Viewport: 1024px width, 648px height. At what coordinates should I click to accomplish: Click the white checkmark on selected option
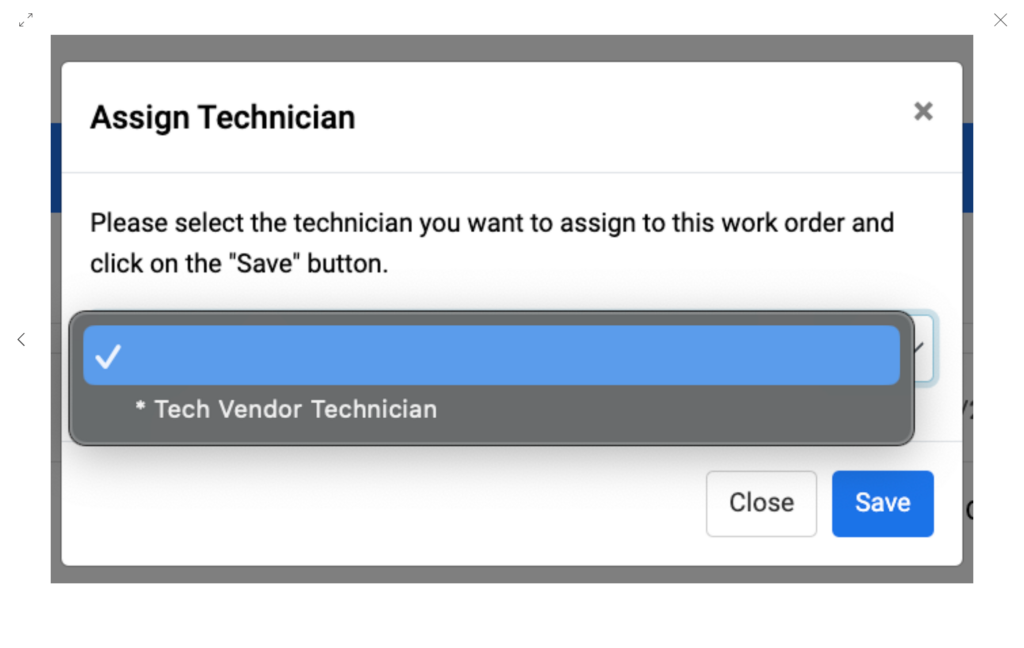coord(108,356)
